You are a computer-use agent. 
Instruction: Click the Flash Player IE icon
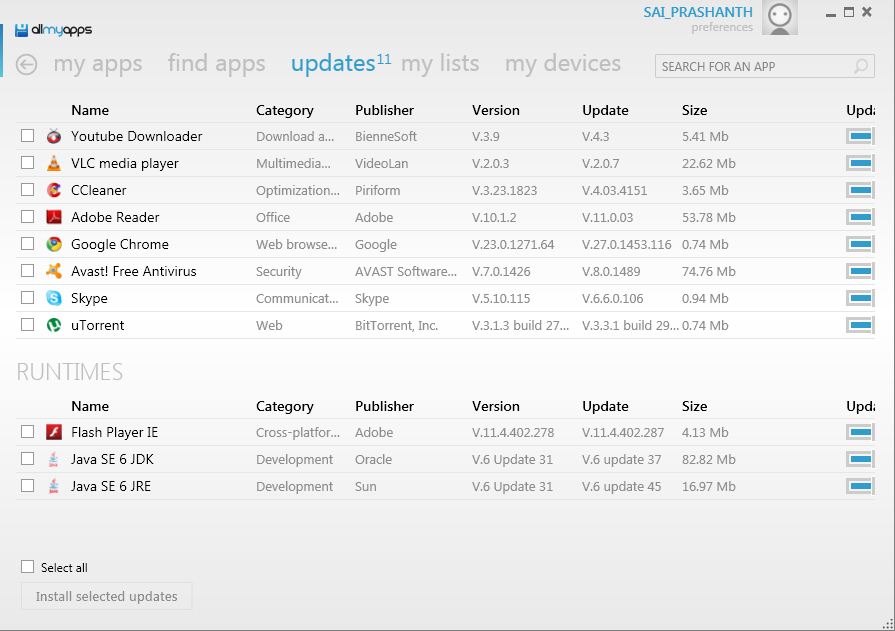[52, 432]
